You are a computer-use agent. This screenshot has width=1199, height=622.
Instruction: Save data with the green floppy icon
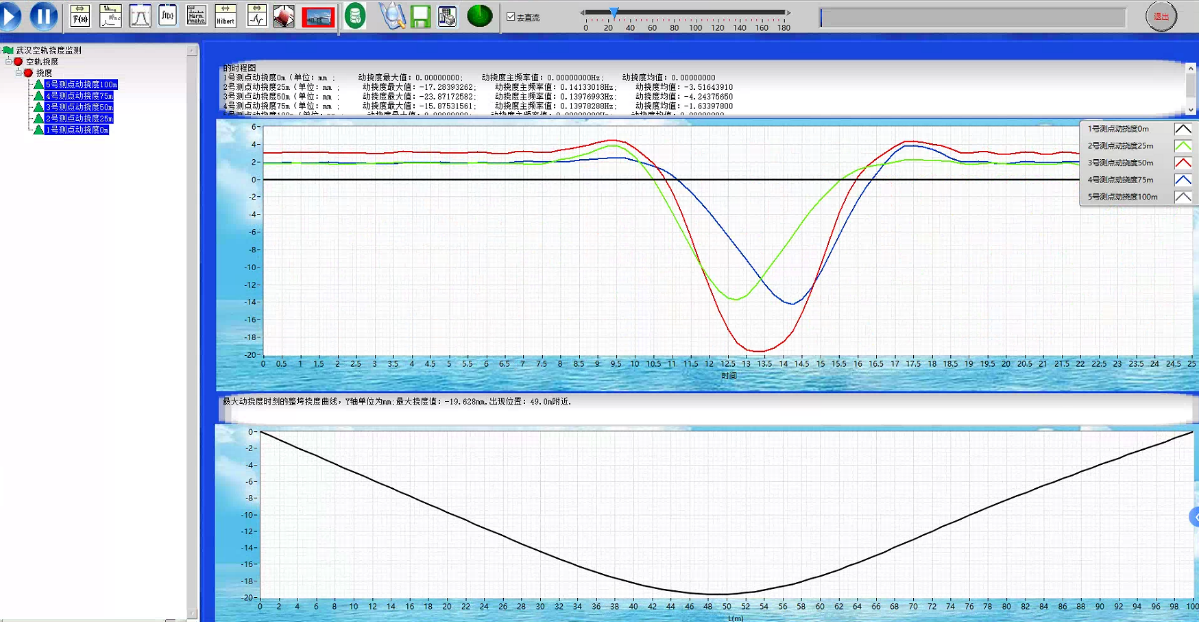click(x=421, y=17)
